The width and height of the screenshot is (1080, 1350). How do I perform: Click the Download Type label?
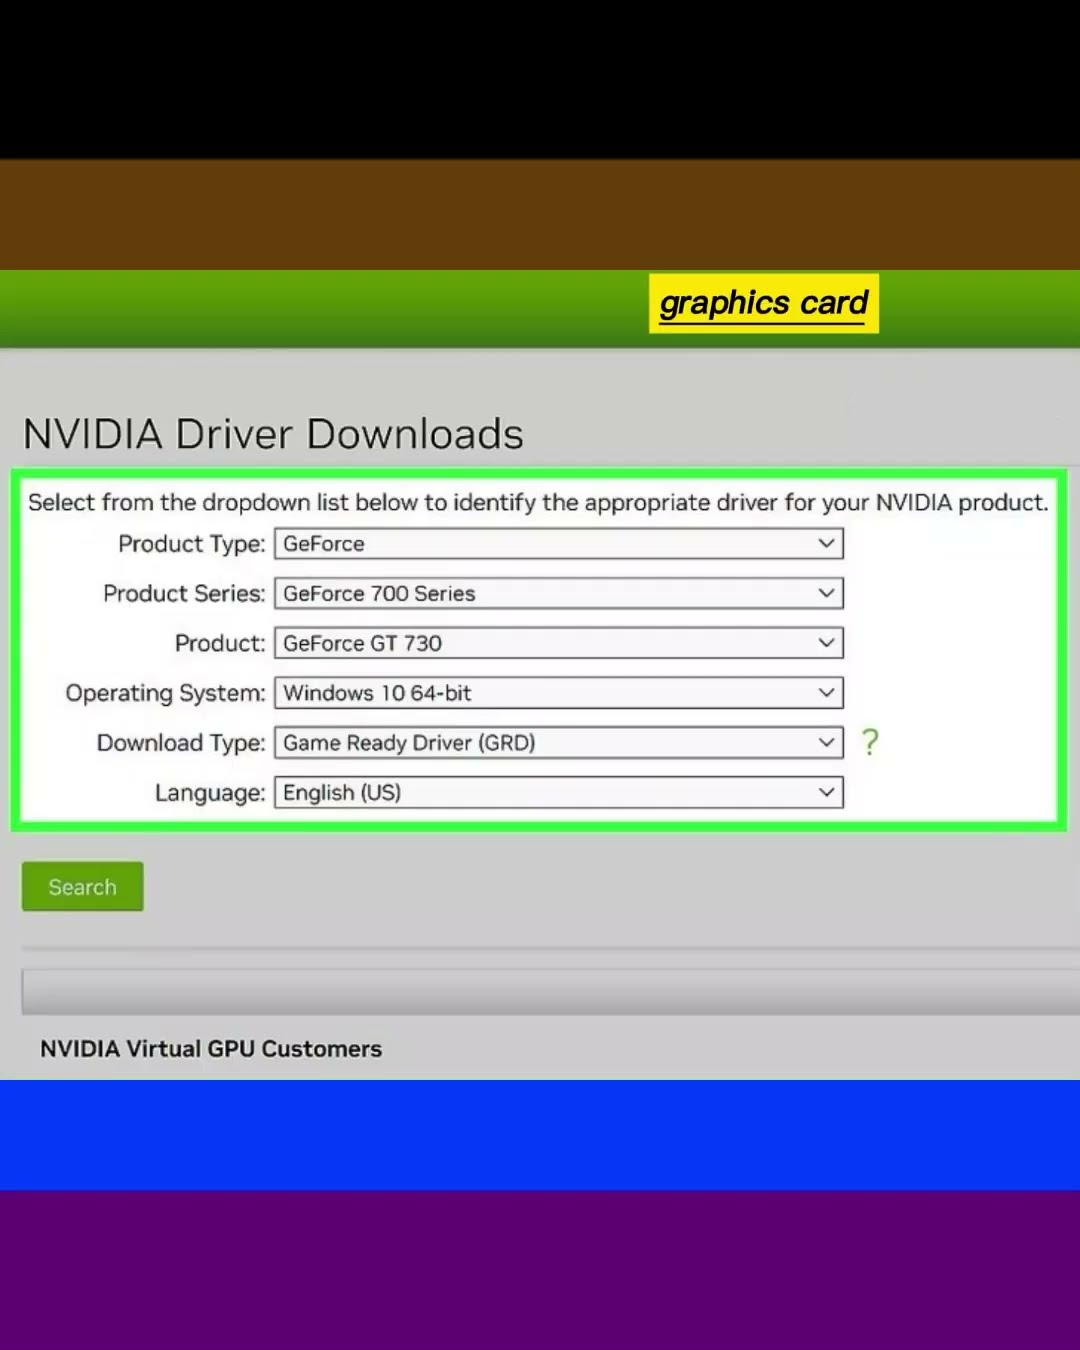181,743
